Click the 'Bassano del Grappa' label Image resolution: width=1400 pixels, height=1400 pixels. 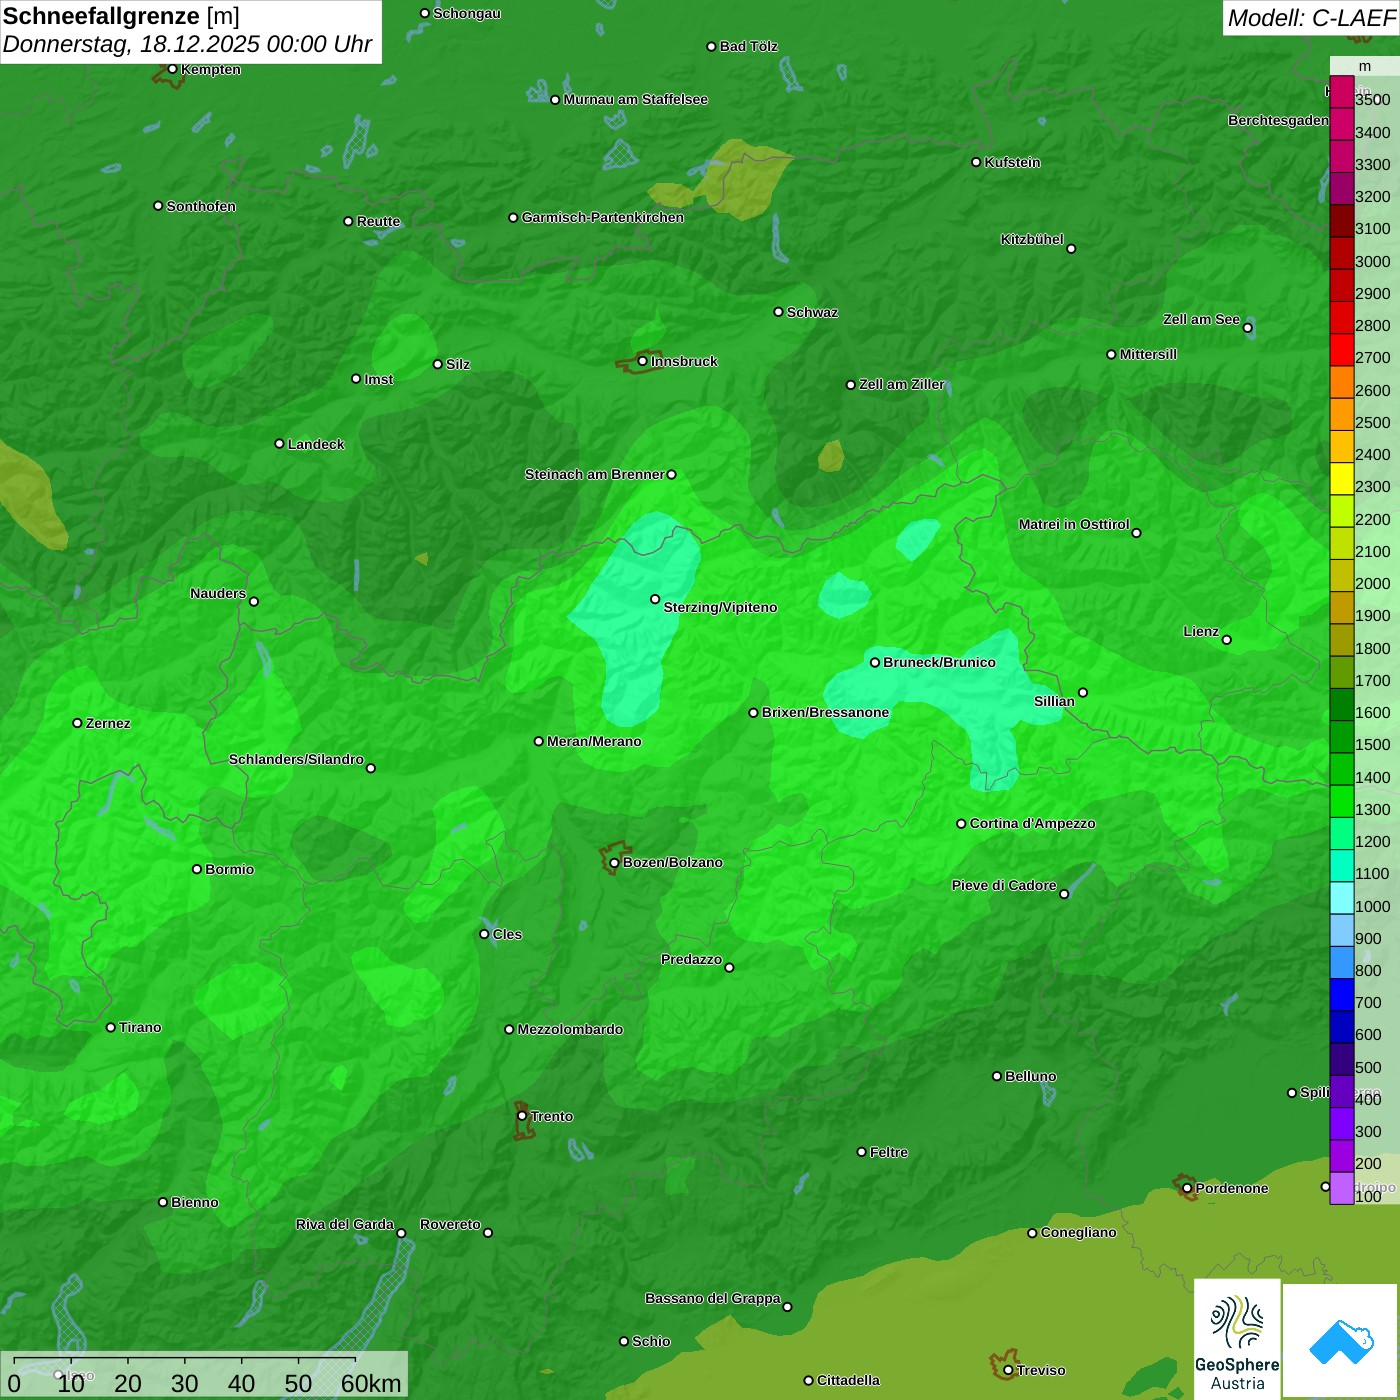(x=713, y=1298)
